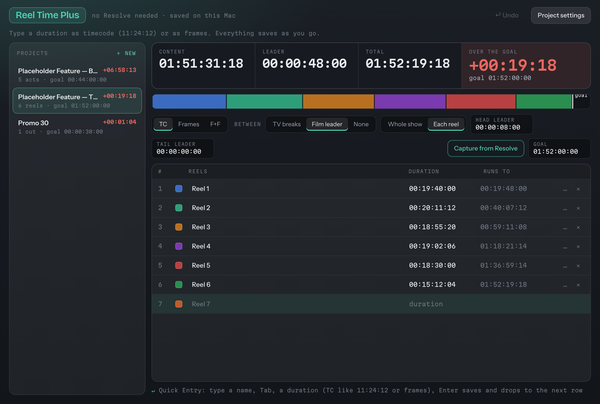600x404 pixels.
Task: Open the Promo 30 project
Action: [x=77, y=127]
